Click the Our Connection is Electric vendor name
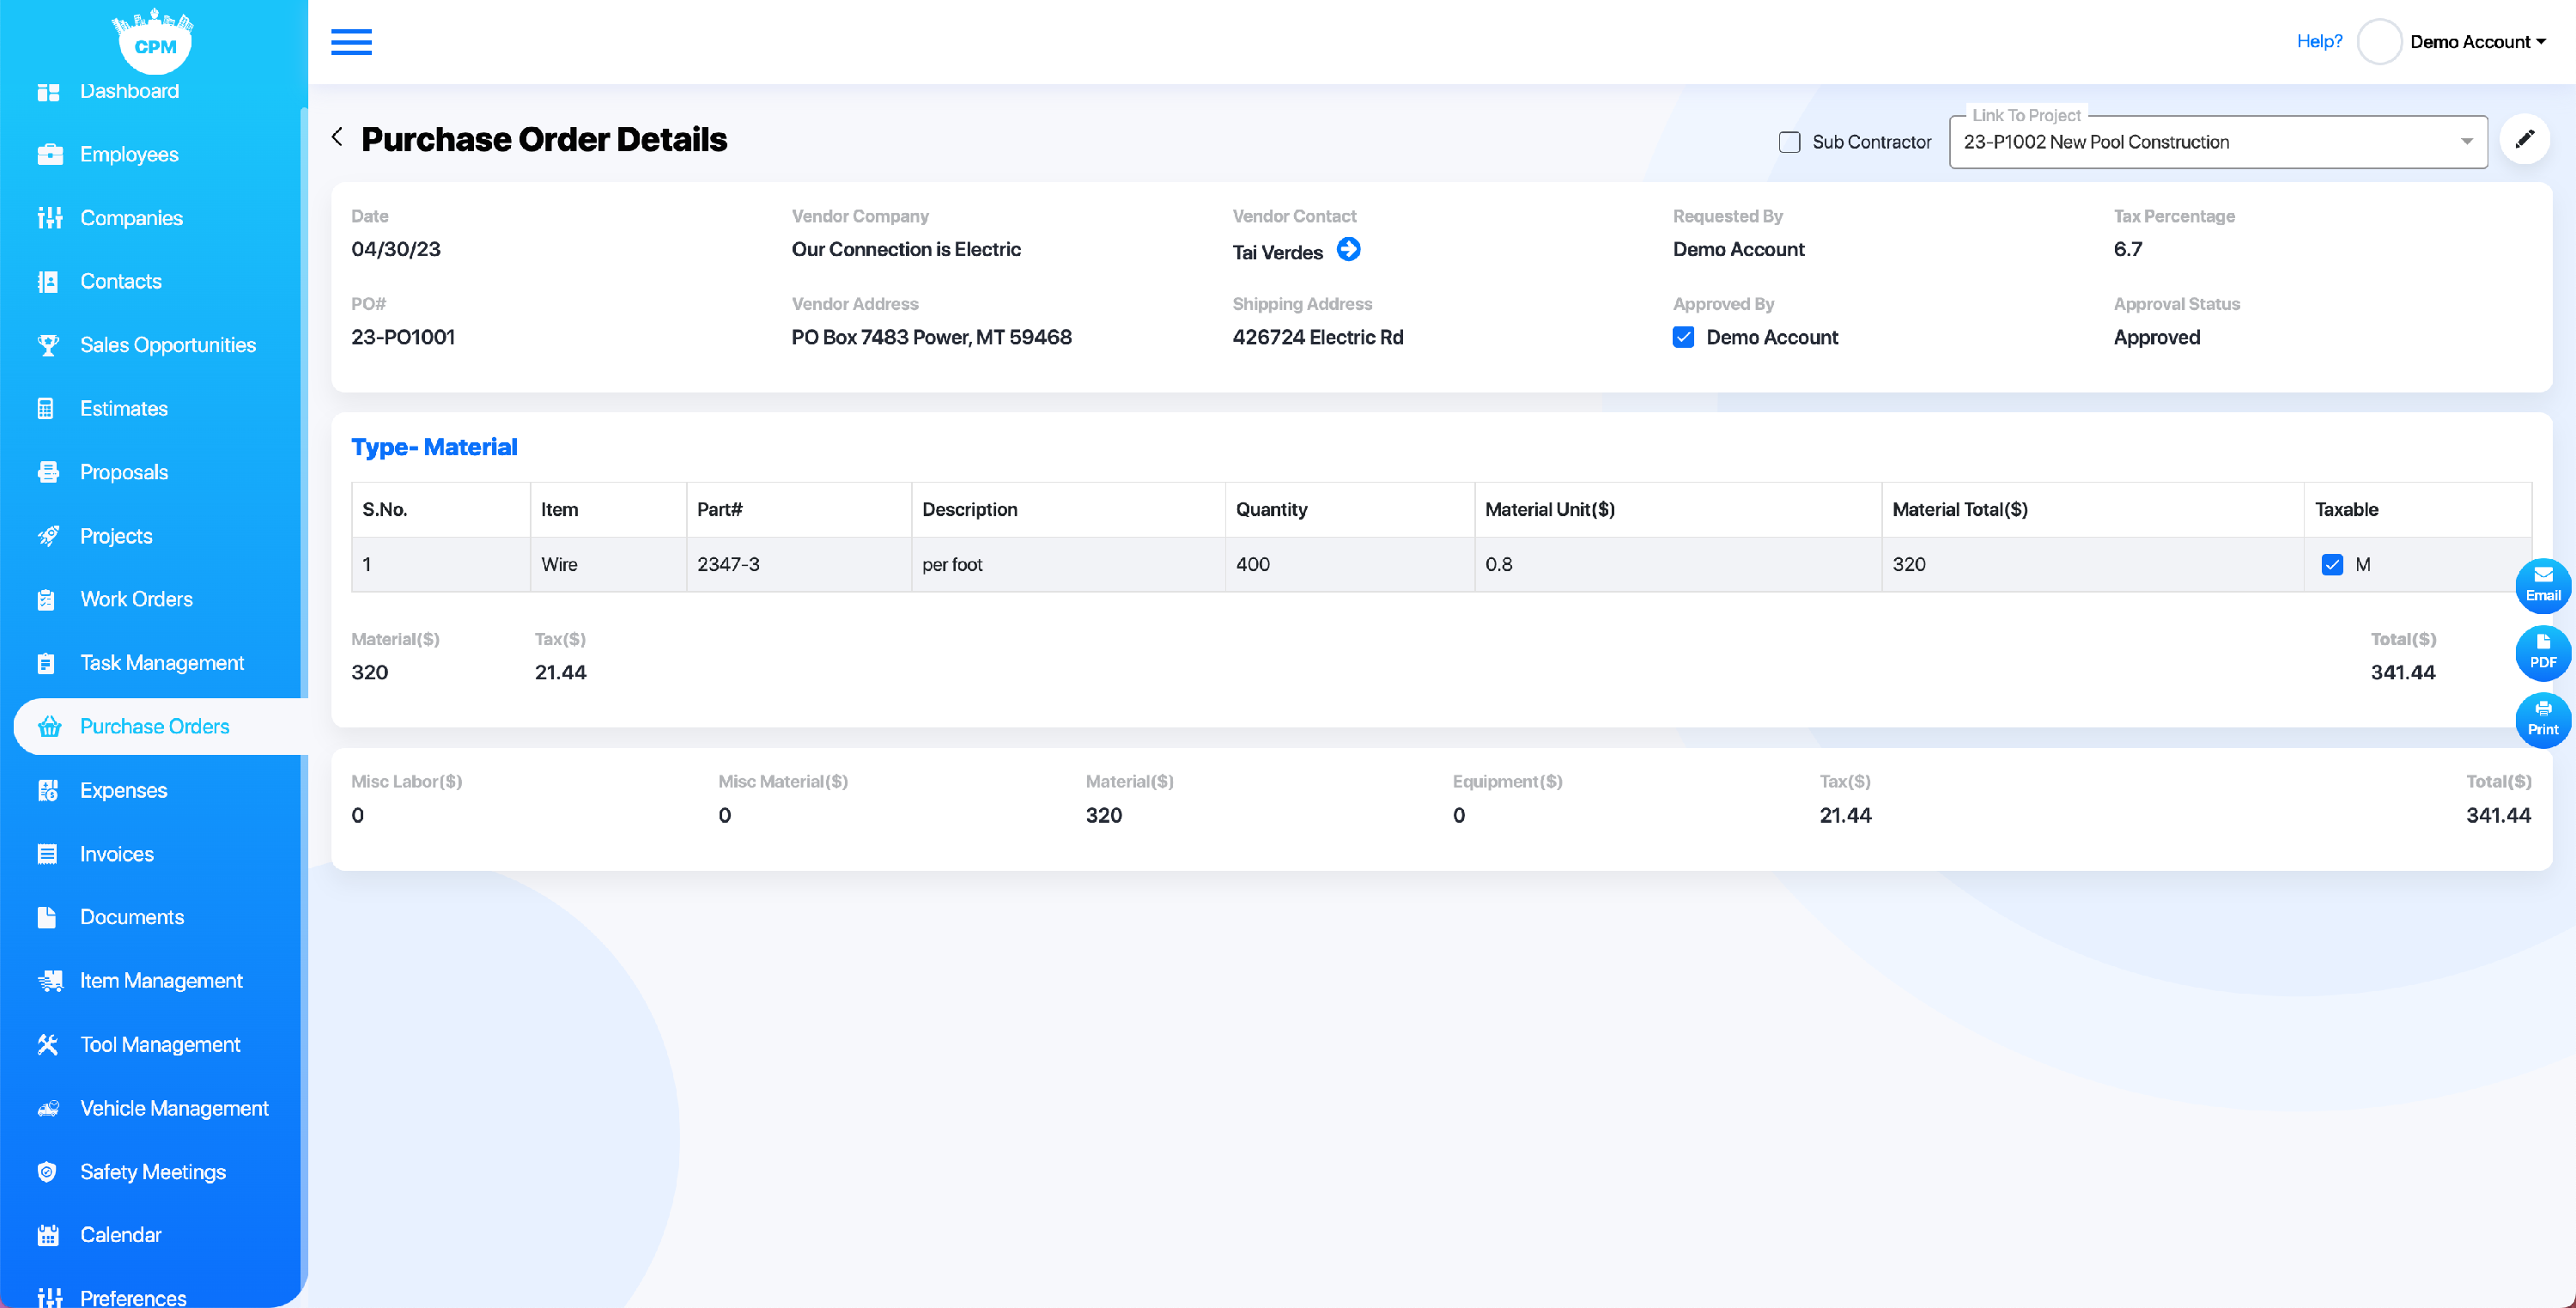Screen dimensions: 2576x1308 [906, 249]
